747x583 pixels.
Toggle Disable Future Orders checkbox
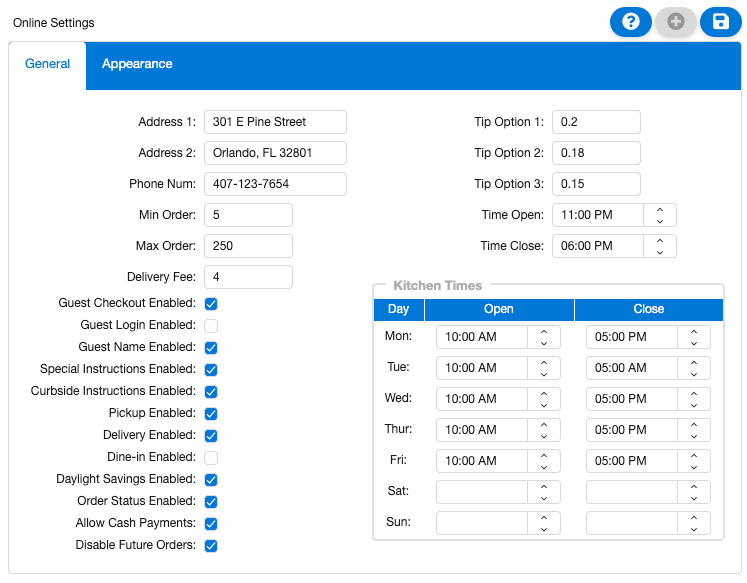coord(211,546)
